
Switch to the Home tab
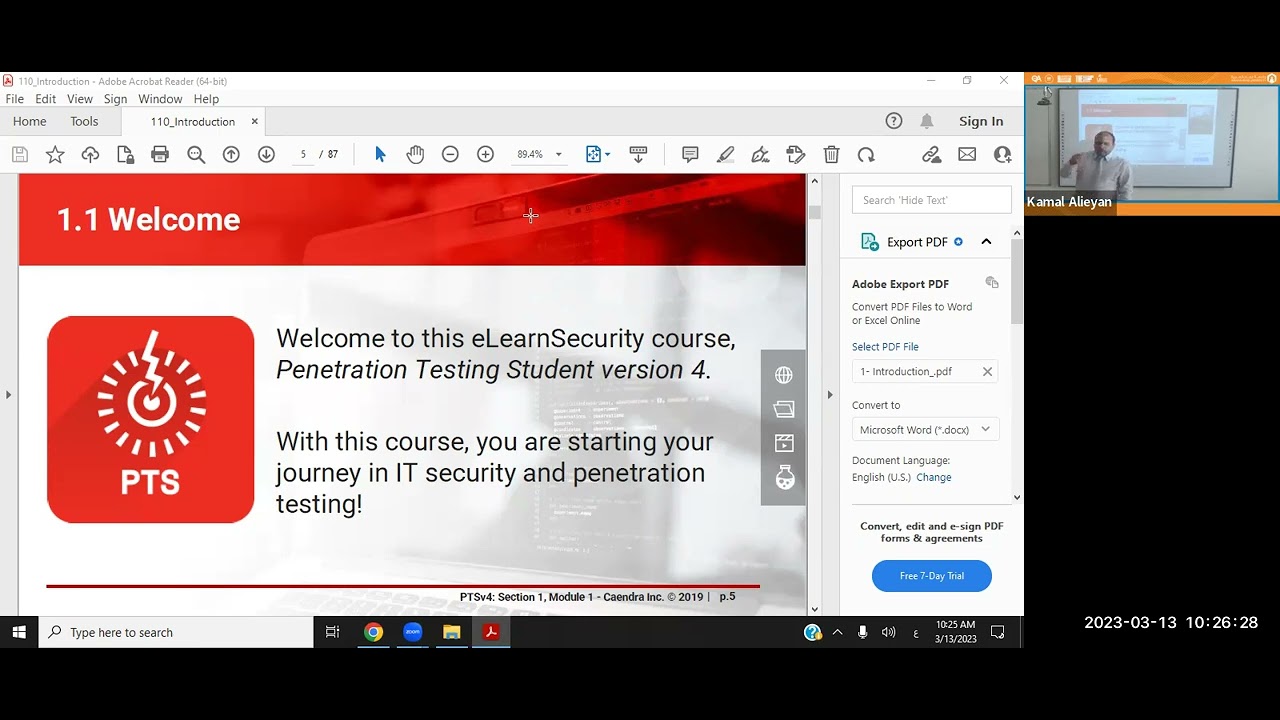click(30, 121)
